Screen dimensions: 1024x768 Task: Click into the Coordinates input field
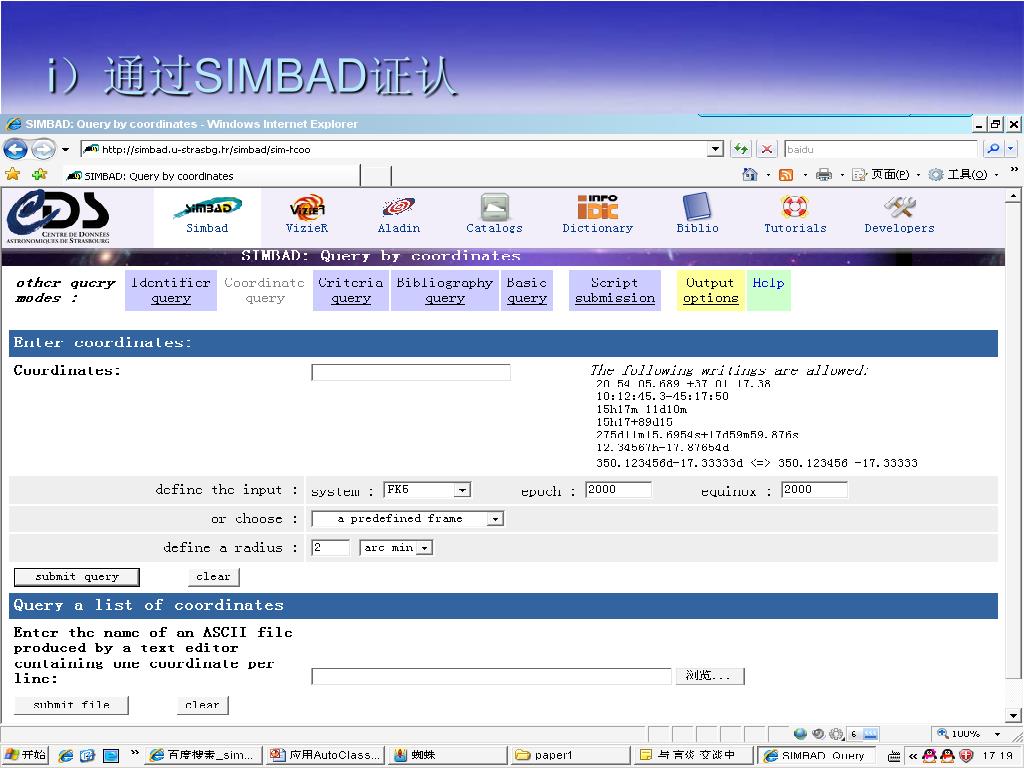pyautogui.click(x=411, y=373)
